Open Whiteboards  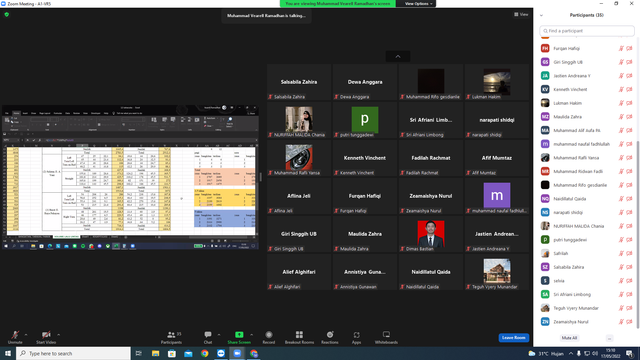pos(386,338)
